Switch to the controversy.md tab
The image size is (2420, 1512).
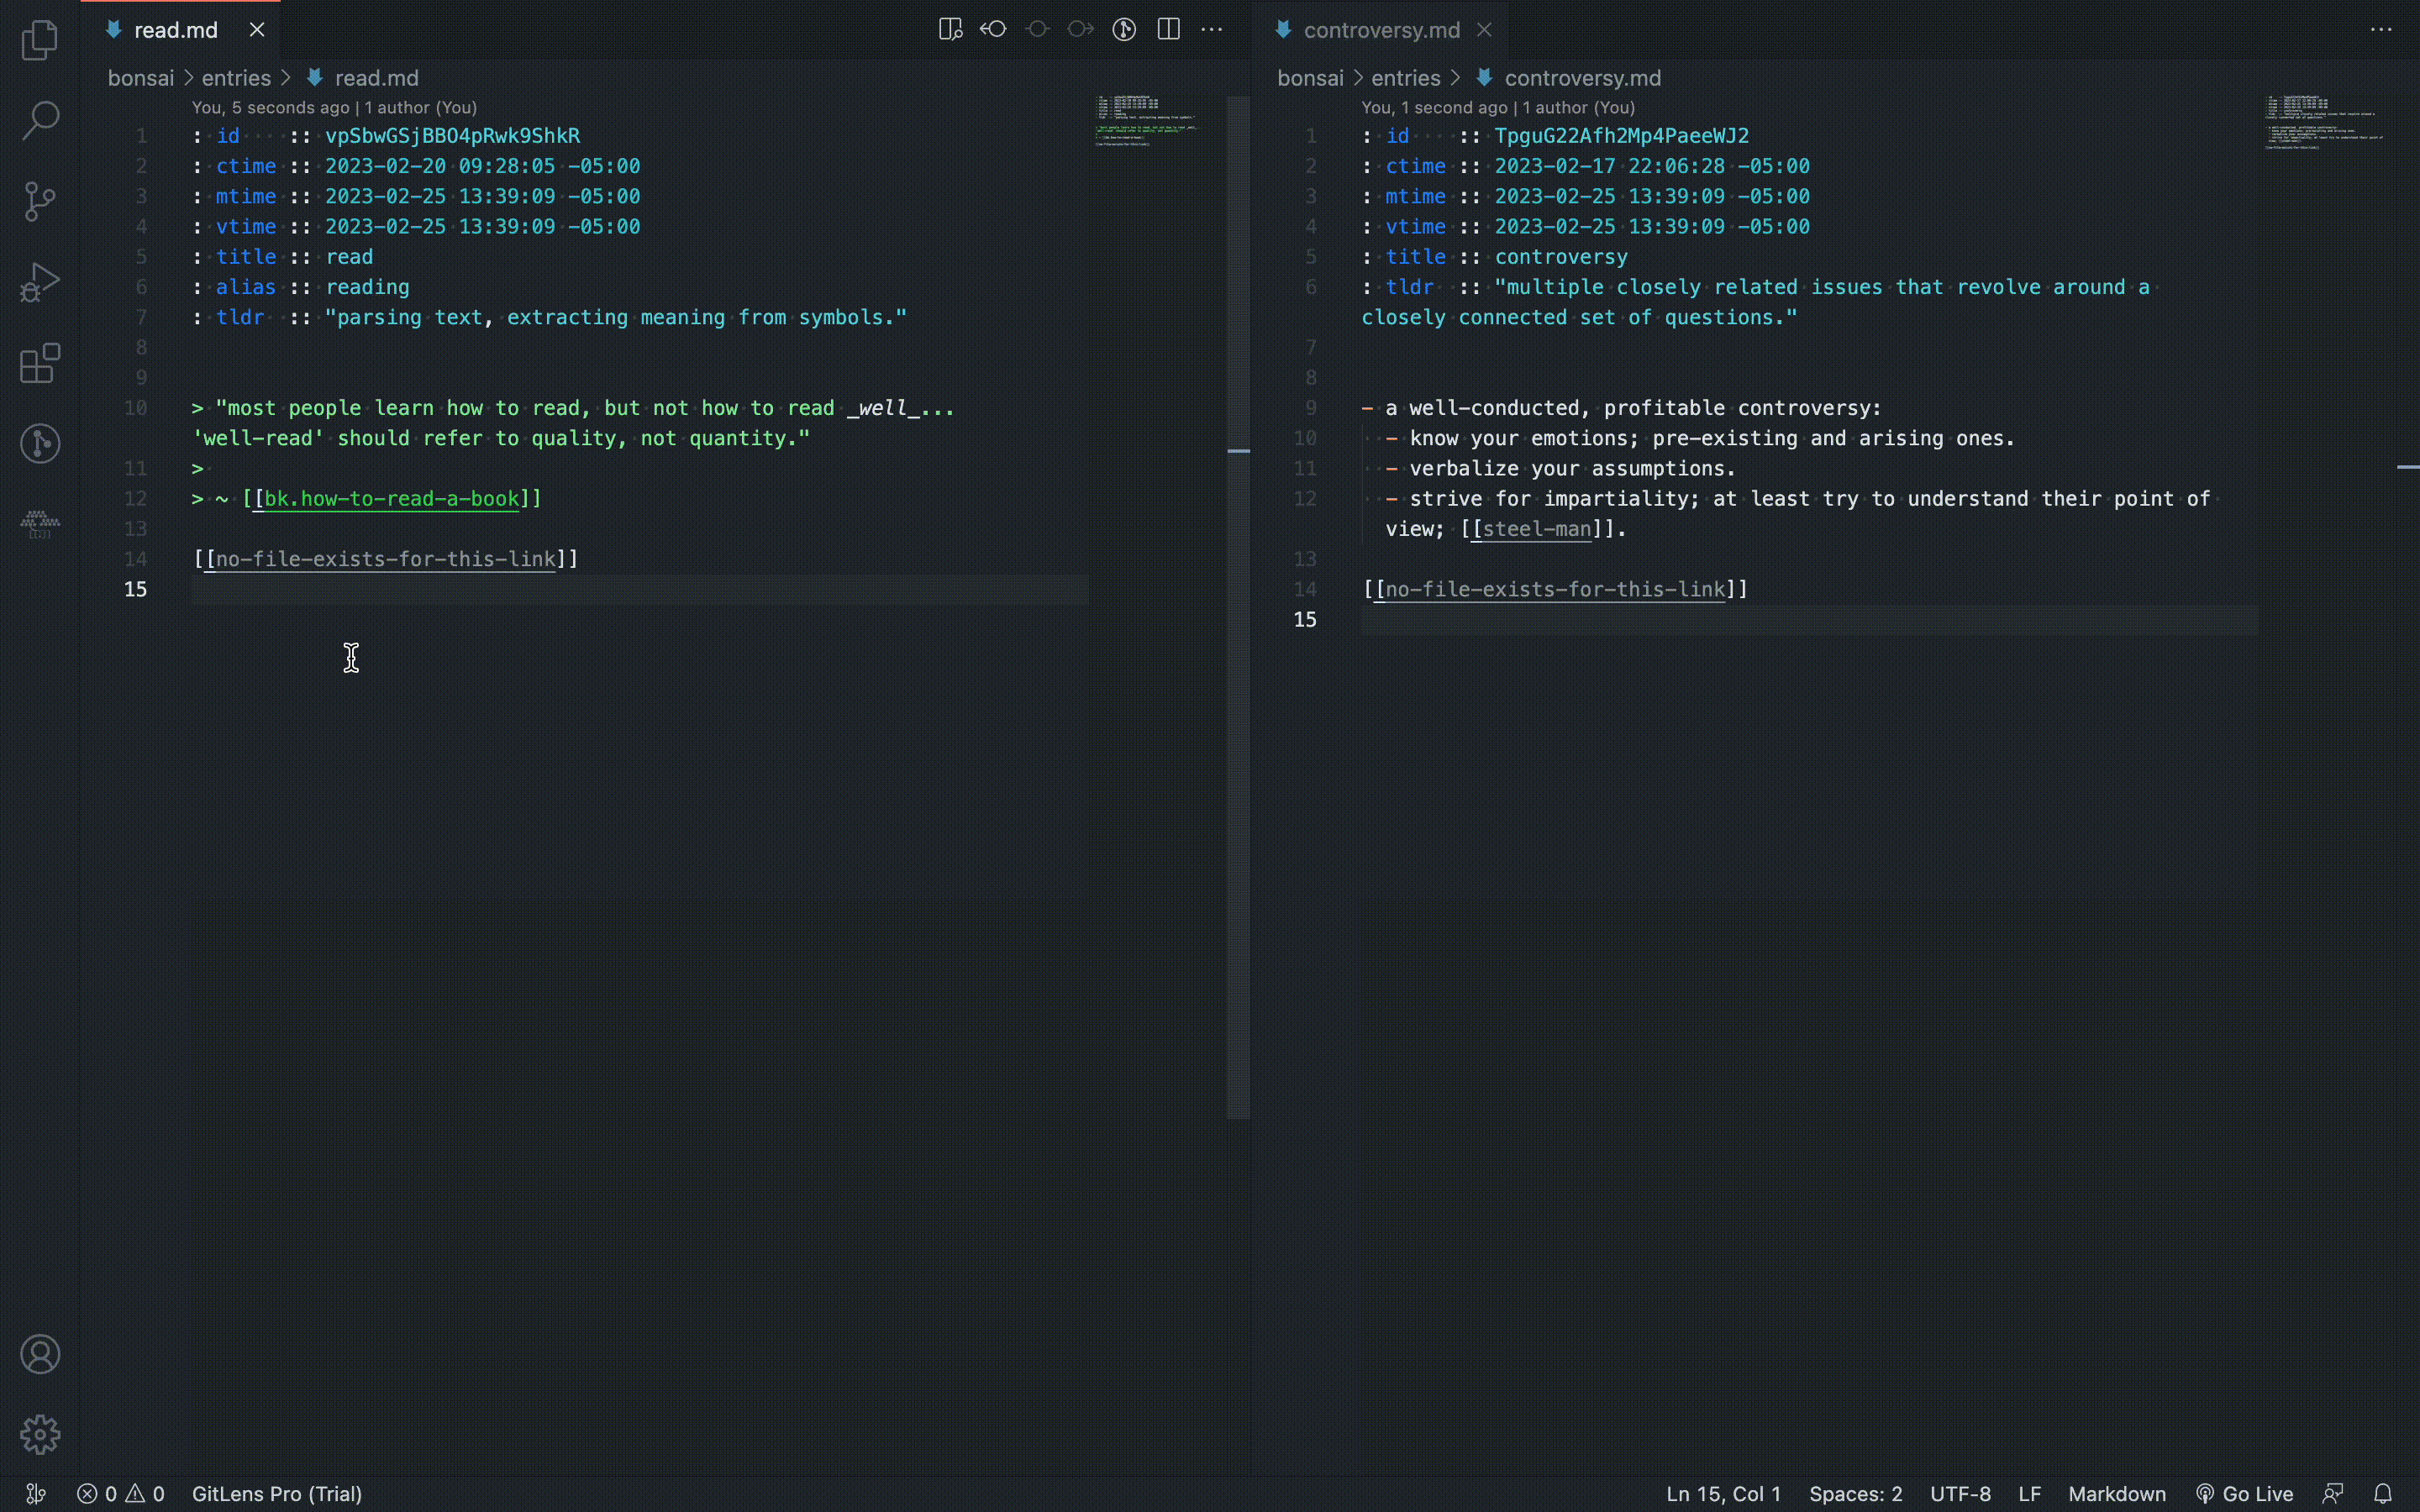coord(1381,30)
